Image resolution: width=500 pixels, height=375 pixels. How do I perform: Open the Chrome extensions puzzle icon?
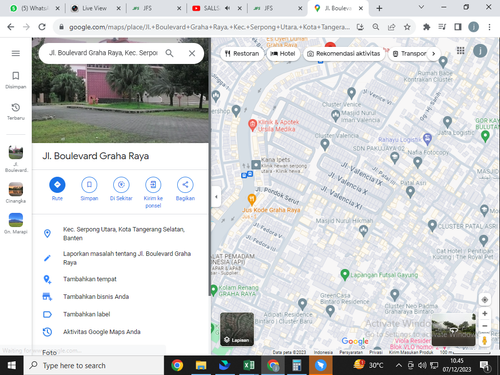click(426, 27)
